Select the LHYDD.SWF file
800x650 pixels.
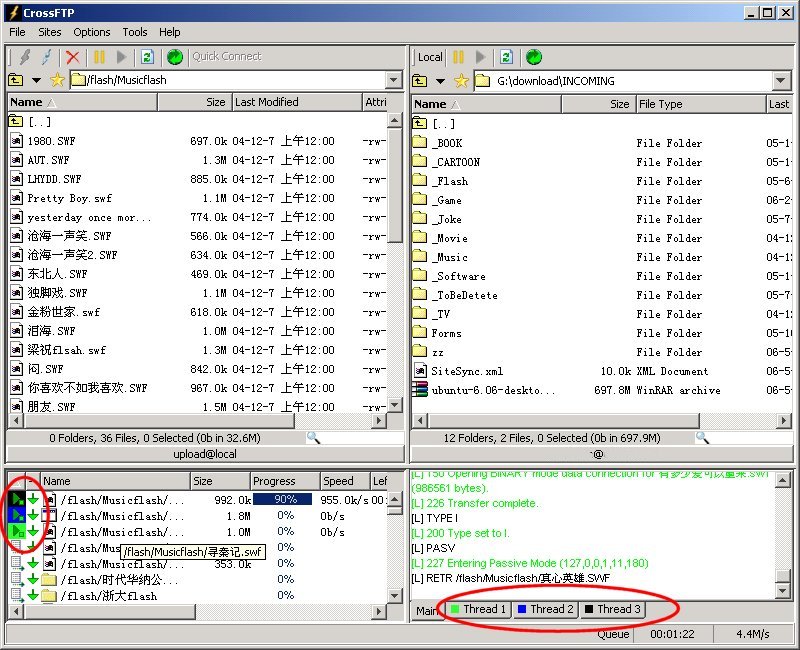pyautogui.click(x=54, y=179)
